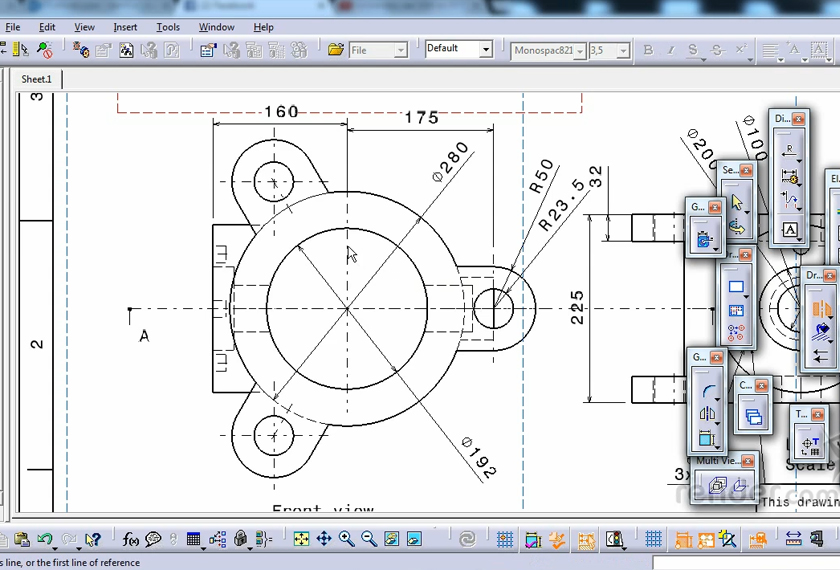Viewport: 840px width, 570px height.
Task: Click the Zoom In magnifier icon
Action: [346, 539]
